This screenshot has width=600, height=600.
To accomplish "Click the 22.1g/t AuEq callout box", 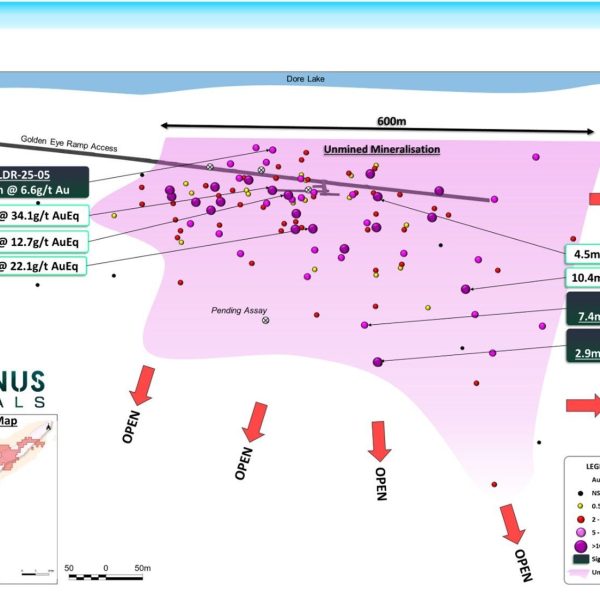I will [x=43, y=265].
